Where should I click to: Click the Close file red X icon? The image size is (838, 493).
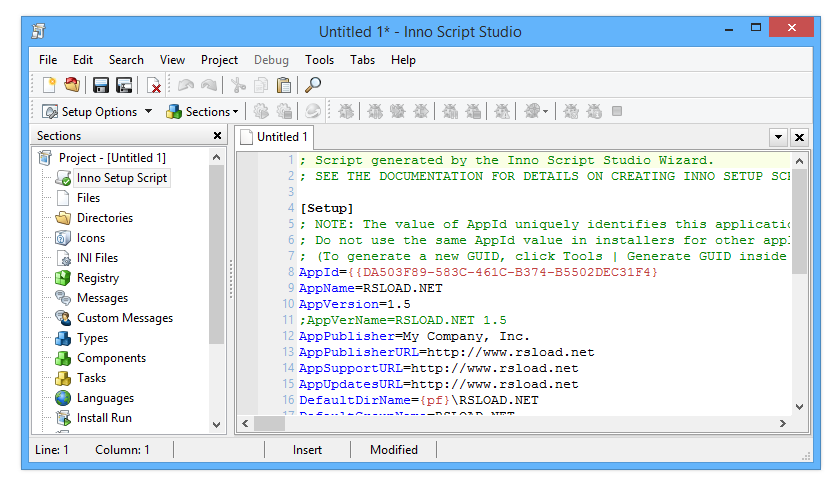(154, 85)
